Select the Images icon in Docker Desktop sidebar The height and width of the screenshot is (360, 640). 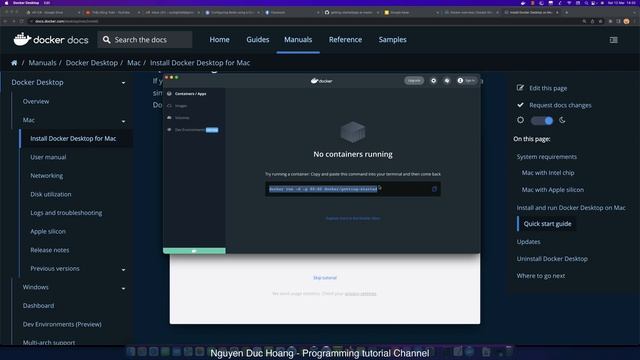click(x=169, y=106)
